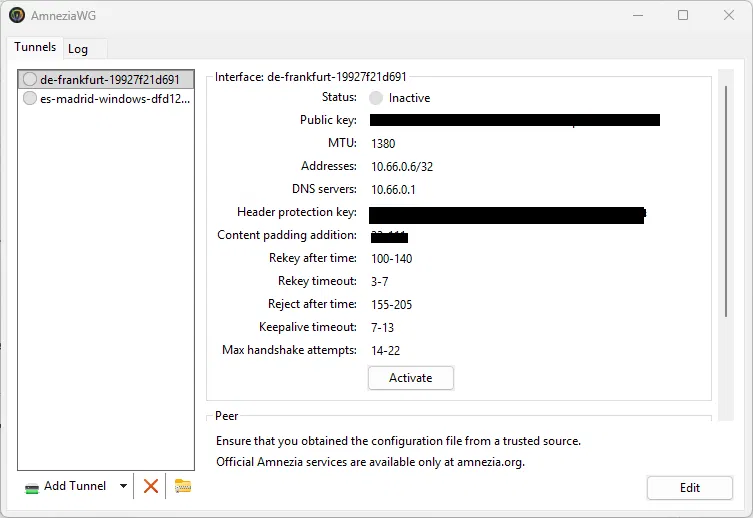The width and height of the screenshot is (753, 518).
Task: Click the DNS server value 10.66.0.1
Action: pos(393,190)
